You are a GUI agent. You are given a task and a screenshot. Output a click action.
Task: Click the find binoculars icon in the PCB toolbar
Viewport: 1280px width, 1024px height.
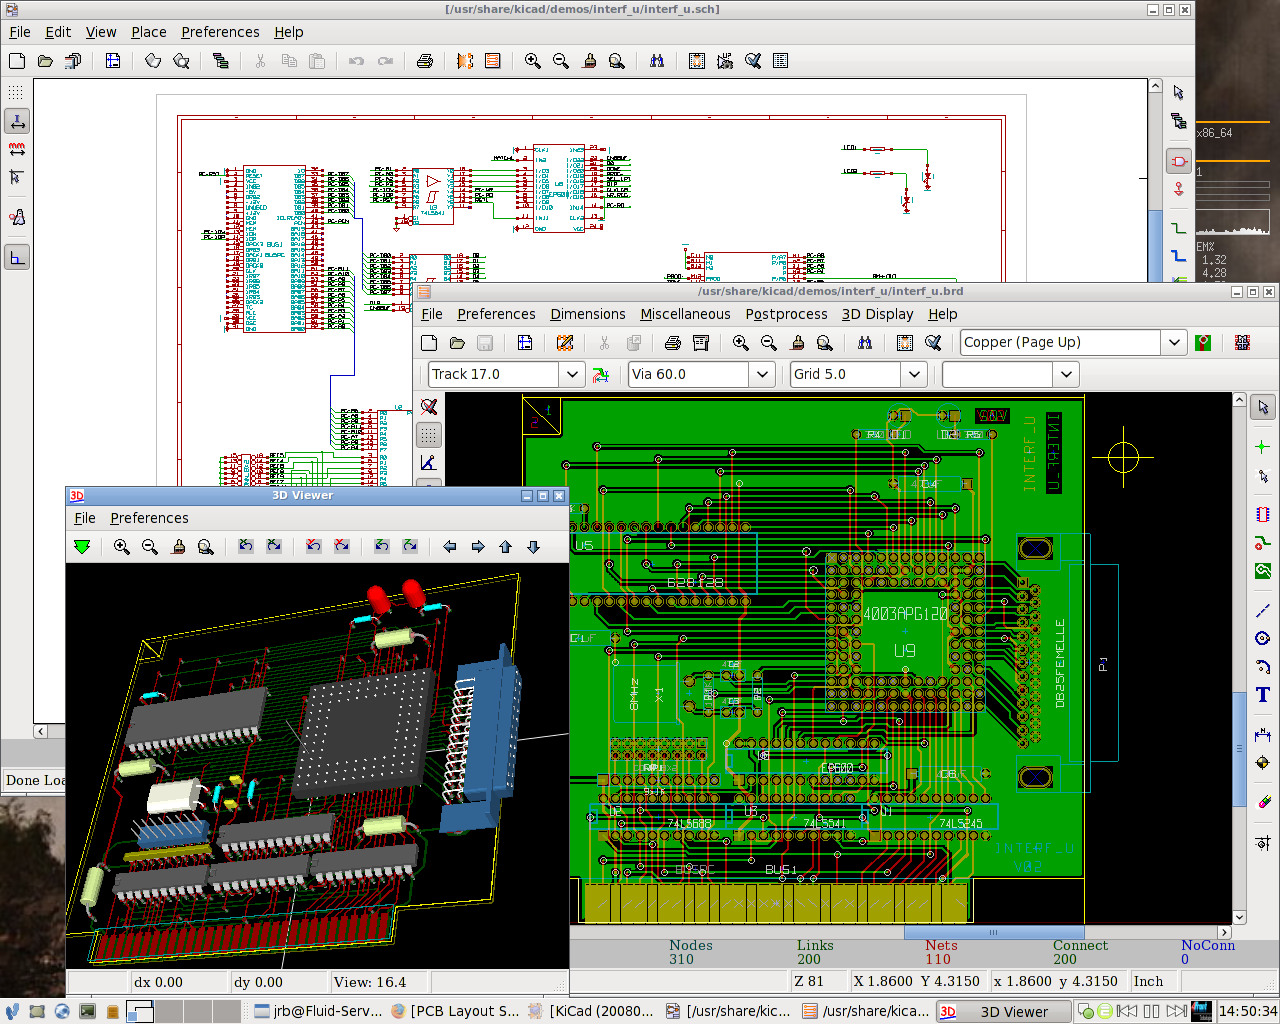(865, 343)
